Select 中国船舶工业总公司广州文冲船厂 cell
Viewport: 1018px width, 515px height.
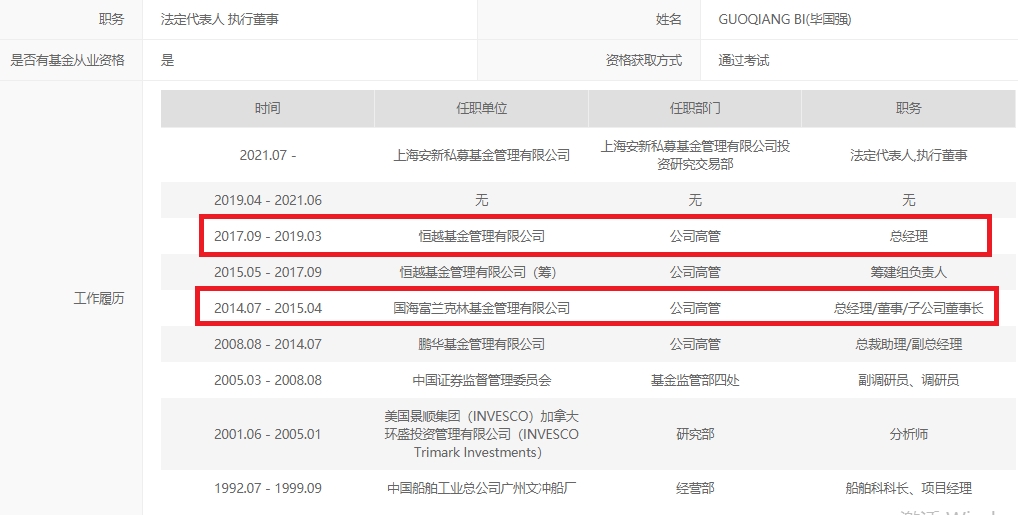click(481, 488)
